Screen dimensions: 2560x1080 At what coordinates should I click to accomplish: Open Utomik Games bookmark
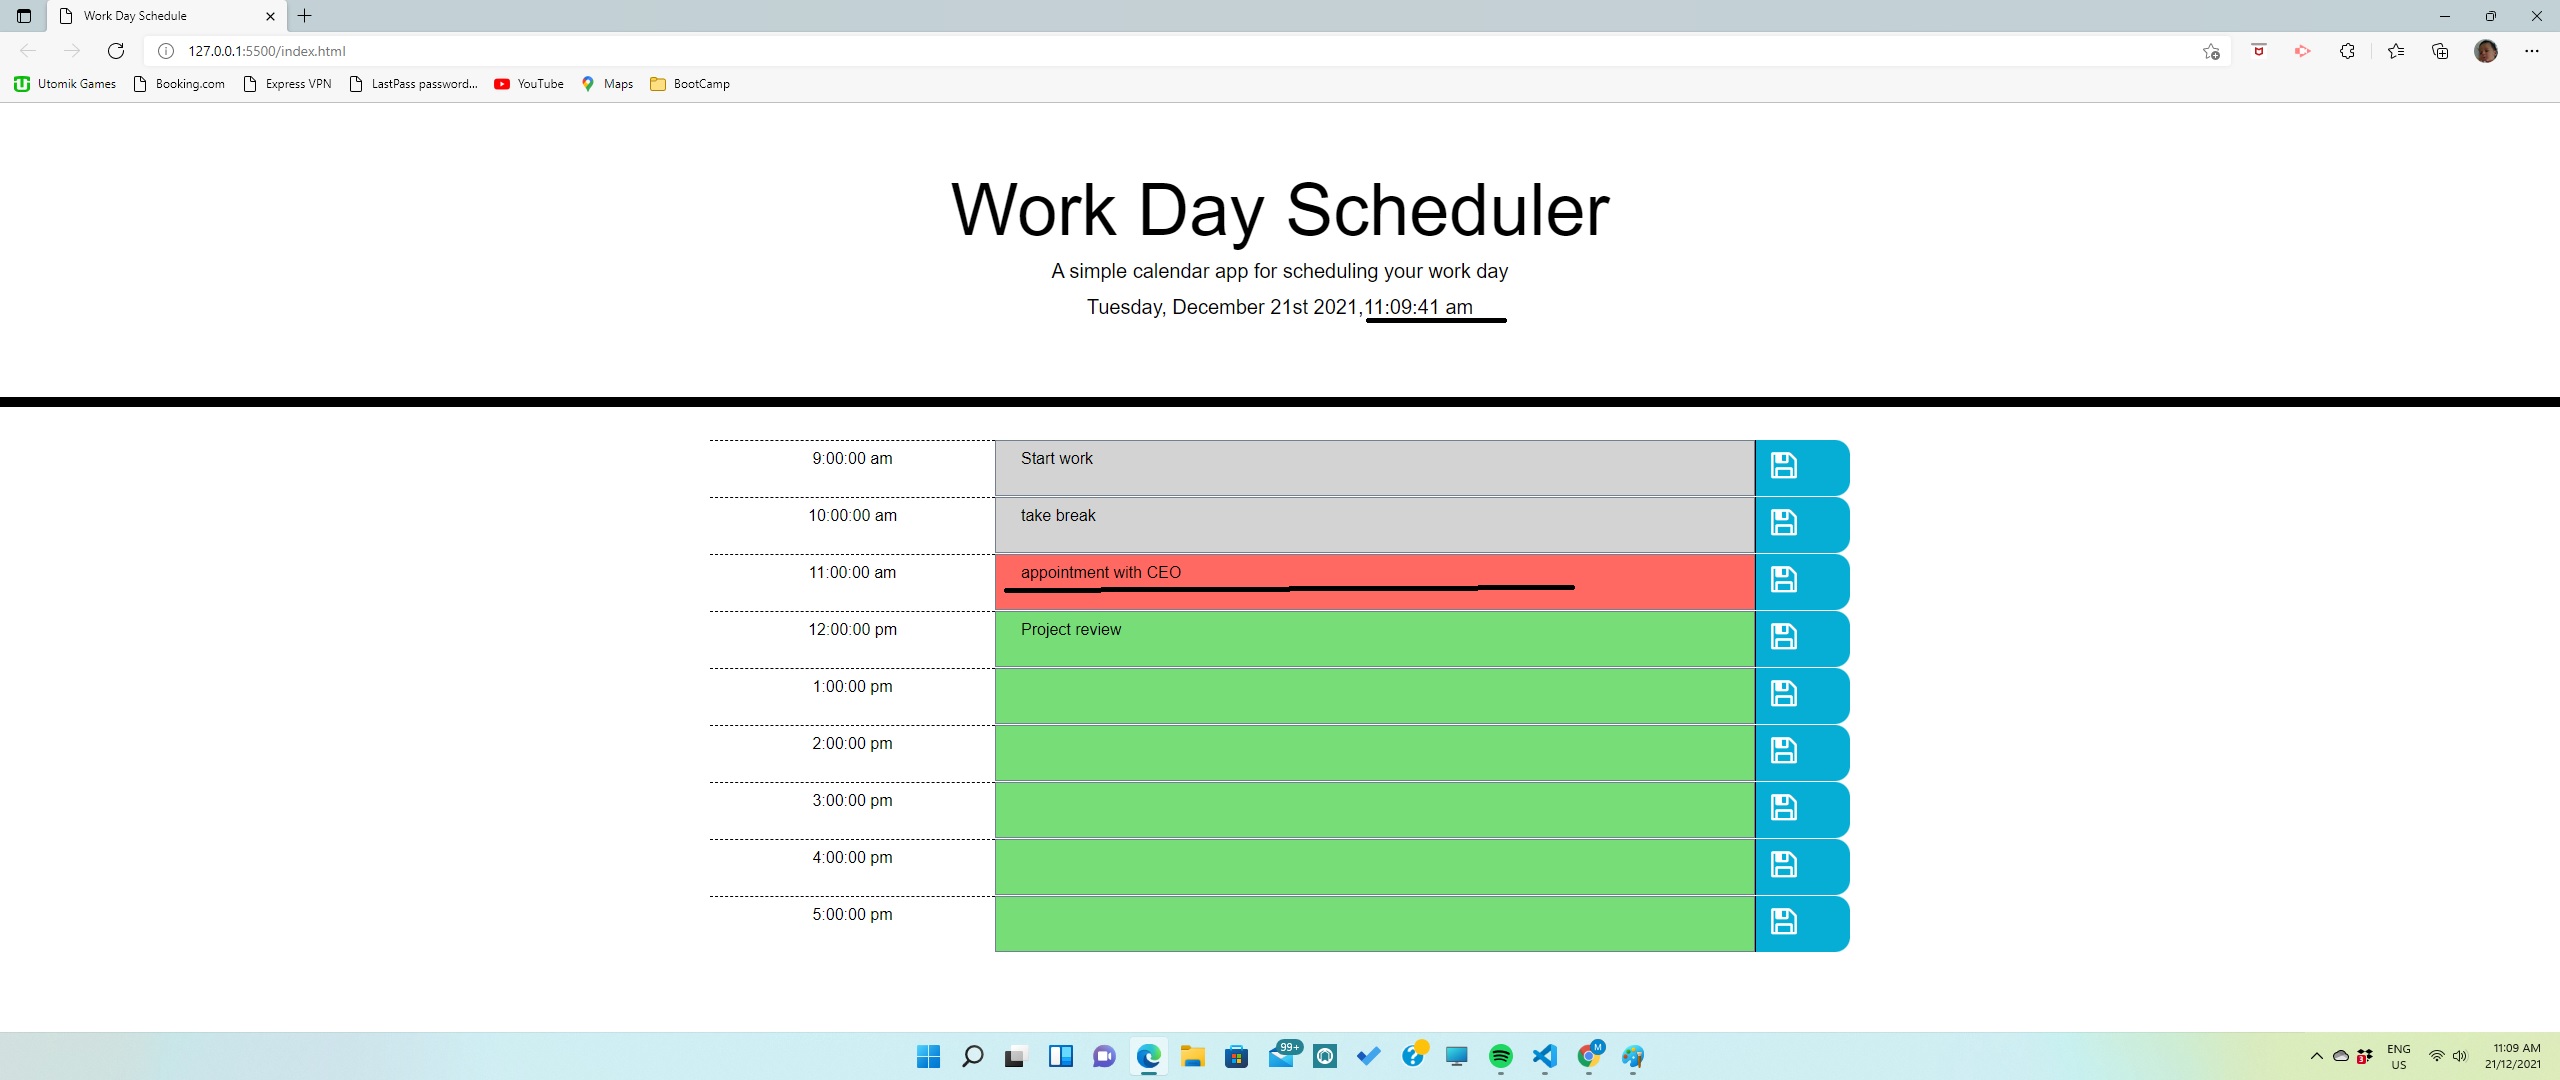tap(65, 84)
